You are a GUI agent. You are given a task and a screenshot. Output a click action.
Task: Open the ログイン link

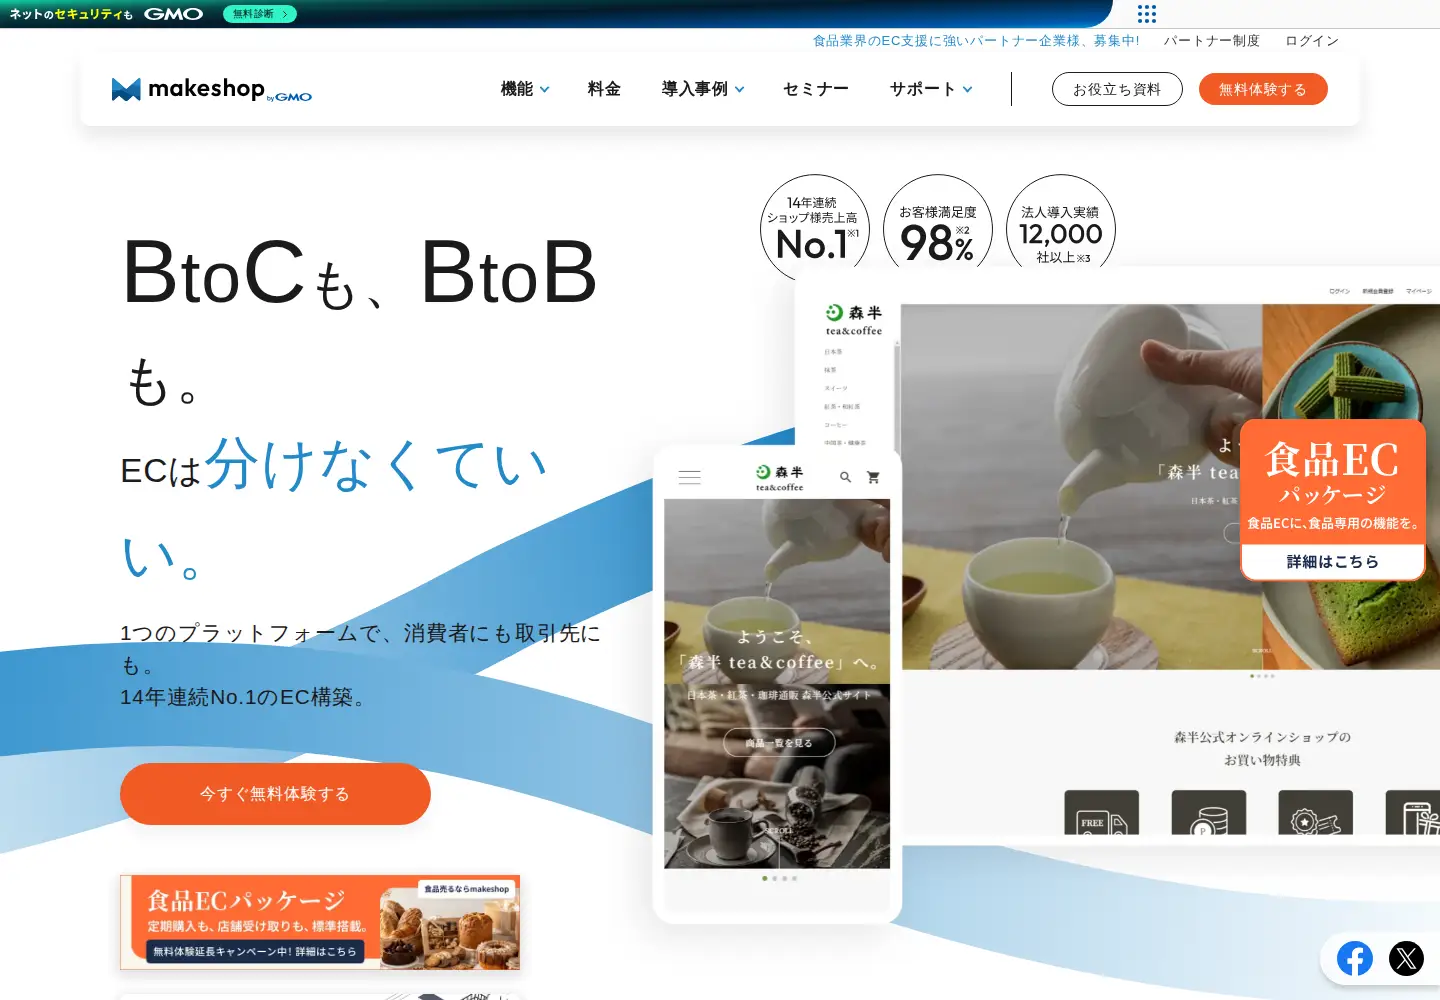tap(1312, 41)
